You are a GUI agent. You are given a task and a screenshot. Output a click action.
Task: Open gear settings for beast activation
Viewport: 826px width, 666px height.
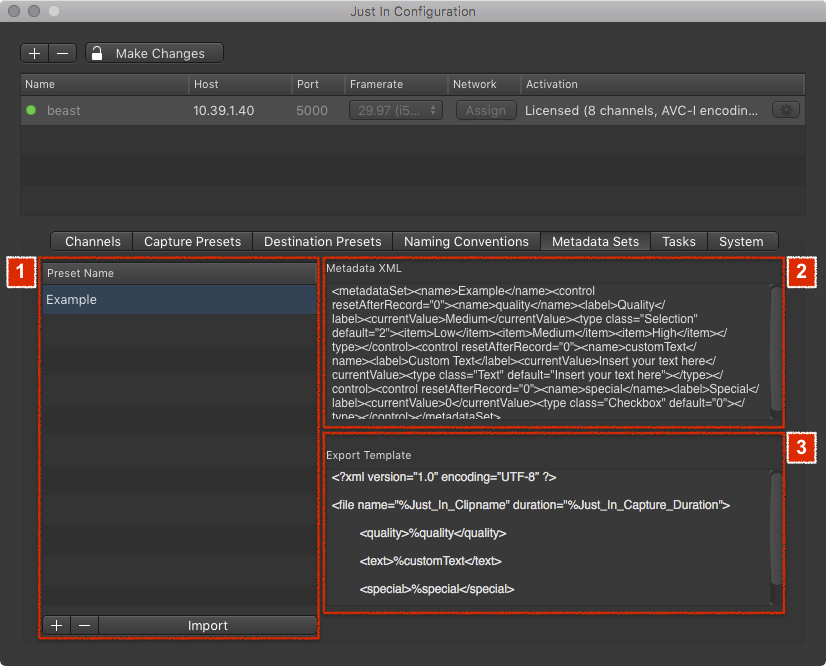coord(786,110)
